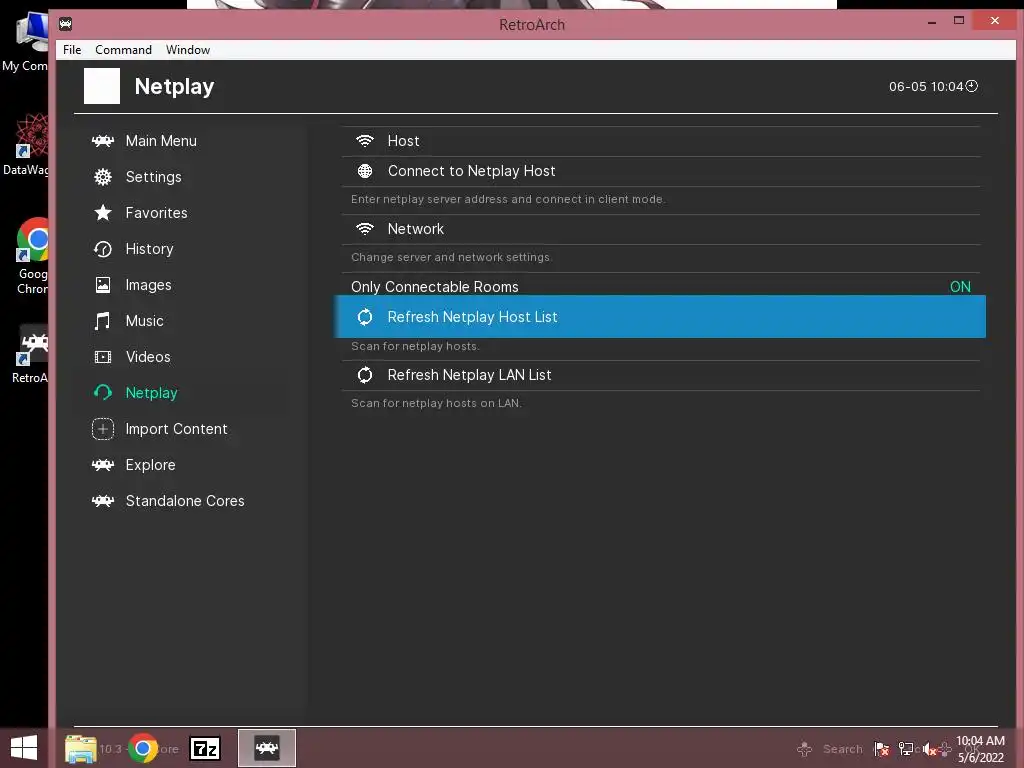Image resolution: width=1024 pixels, height=768 pixels.
Task: Click the Settings gear icon in sidebar
Action: (x=103, y=177)
